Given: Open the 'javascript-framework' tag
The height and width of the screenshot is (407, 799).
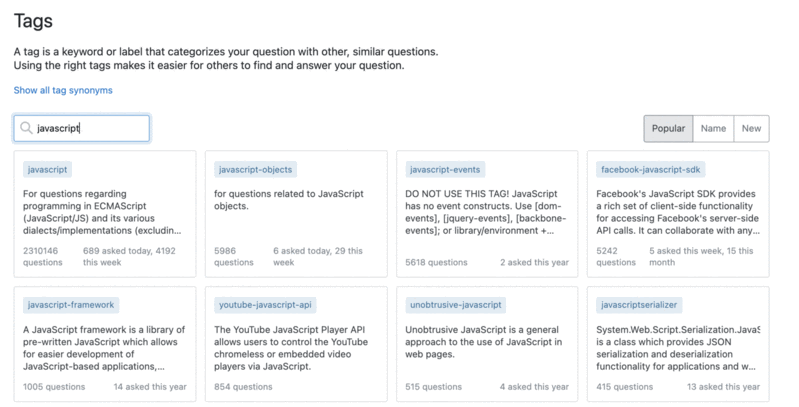Looking at the screenshot, I should tap(71, 305).
